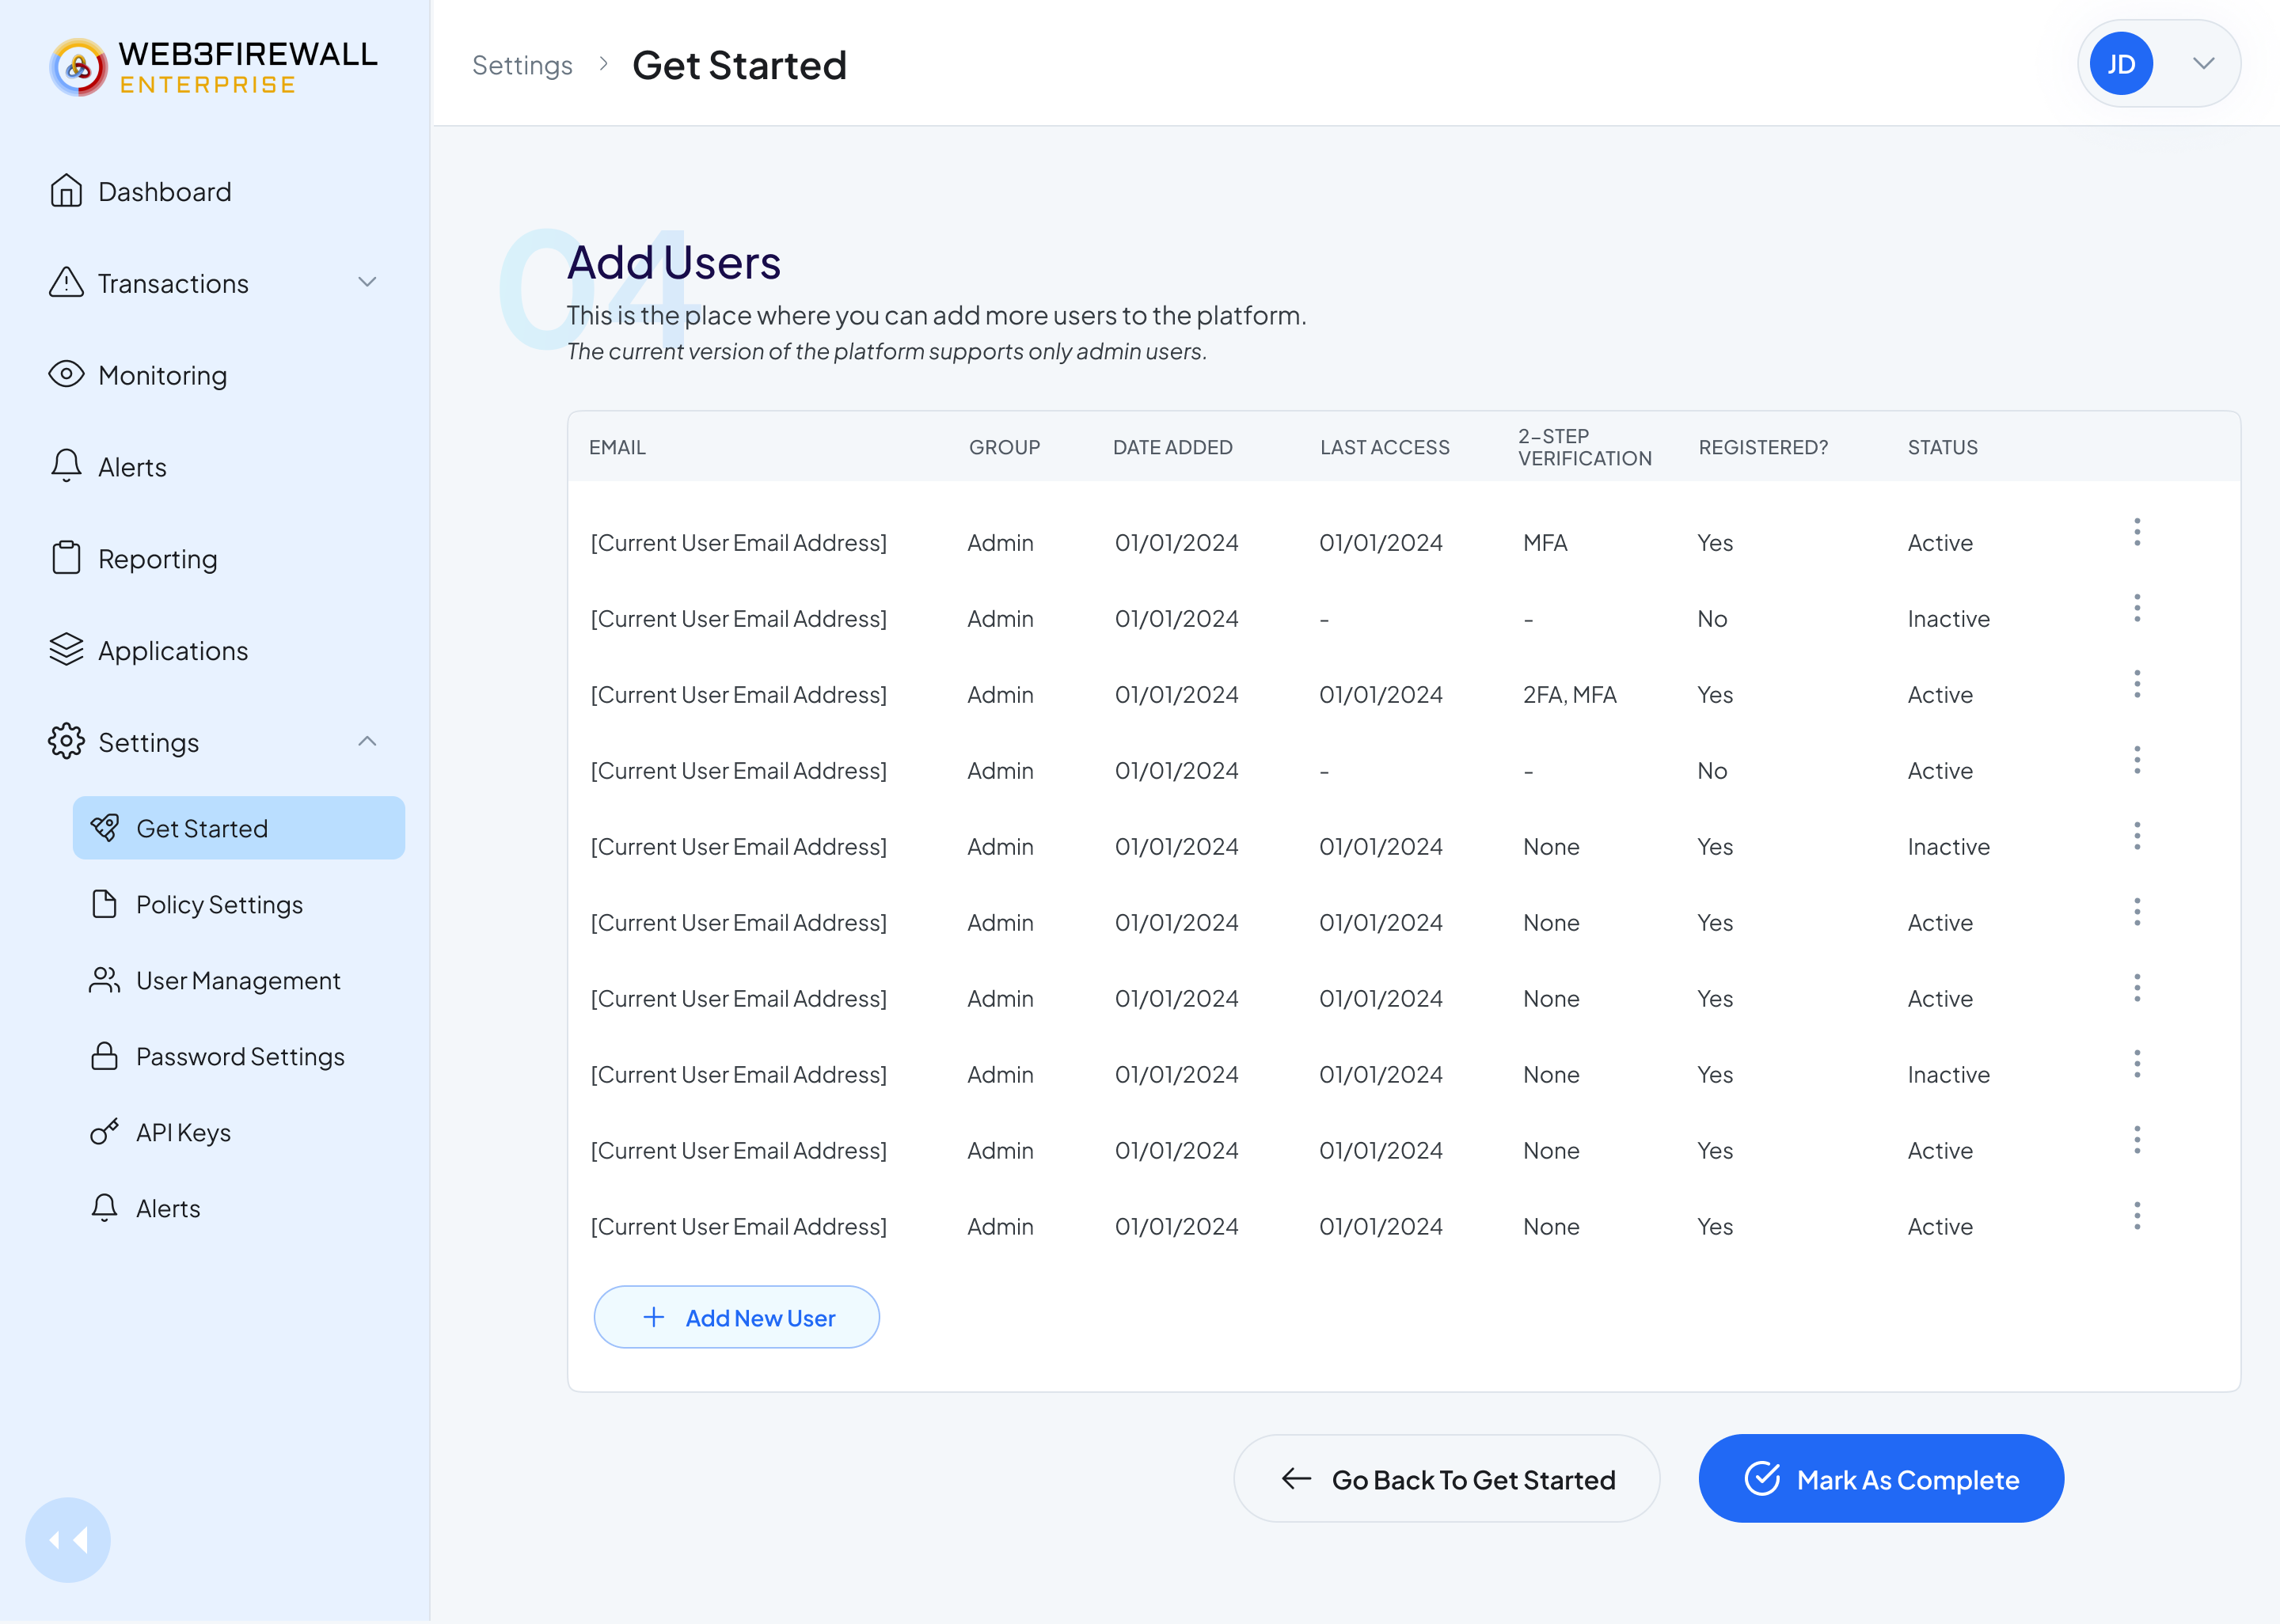Open API Keys page
Screen dimensions: 2280x1624
point(239,1132)
